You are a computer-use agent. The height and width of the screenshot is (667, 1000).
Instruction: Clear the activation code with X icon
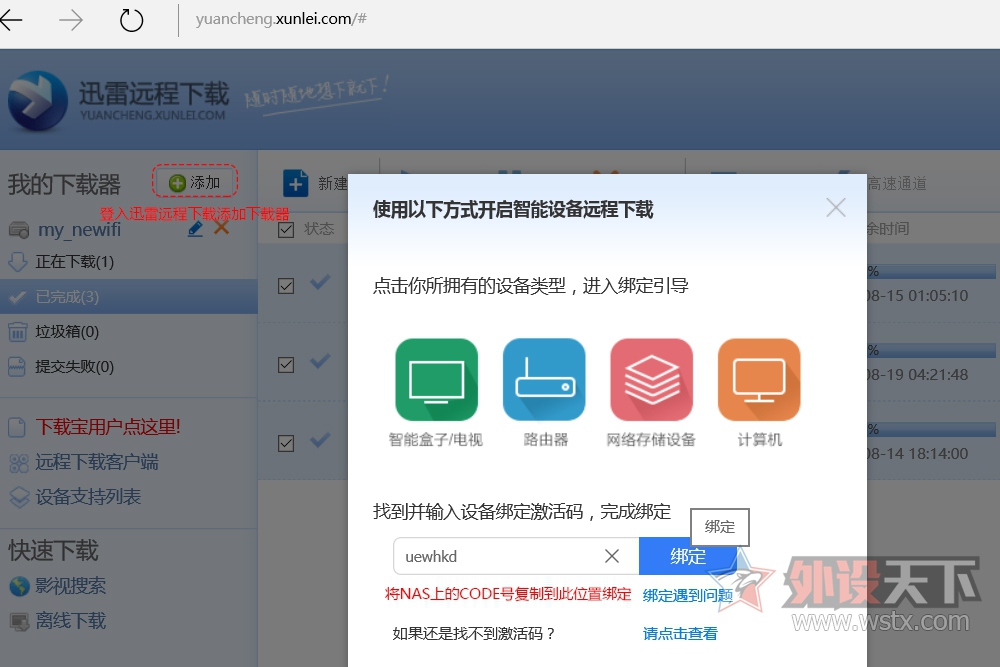tap(612, 557)
